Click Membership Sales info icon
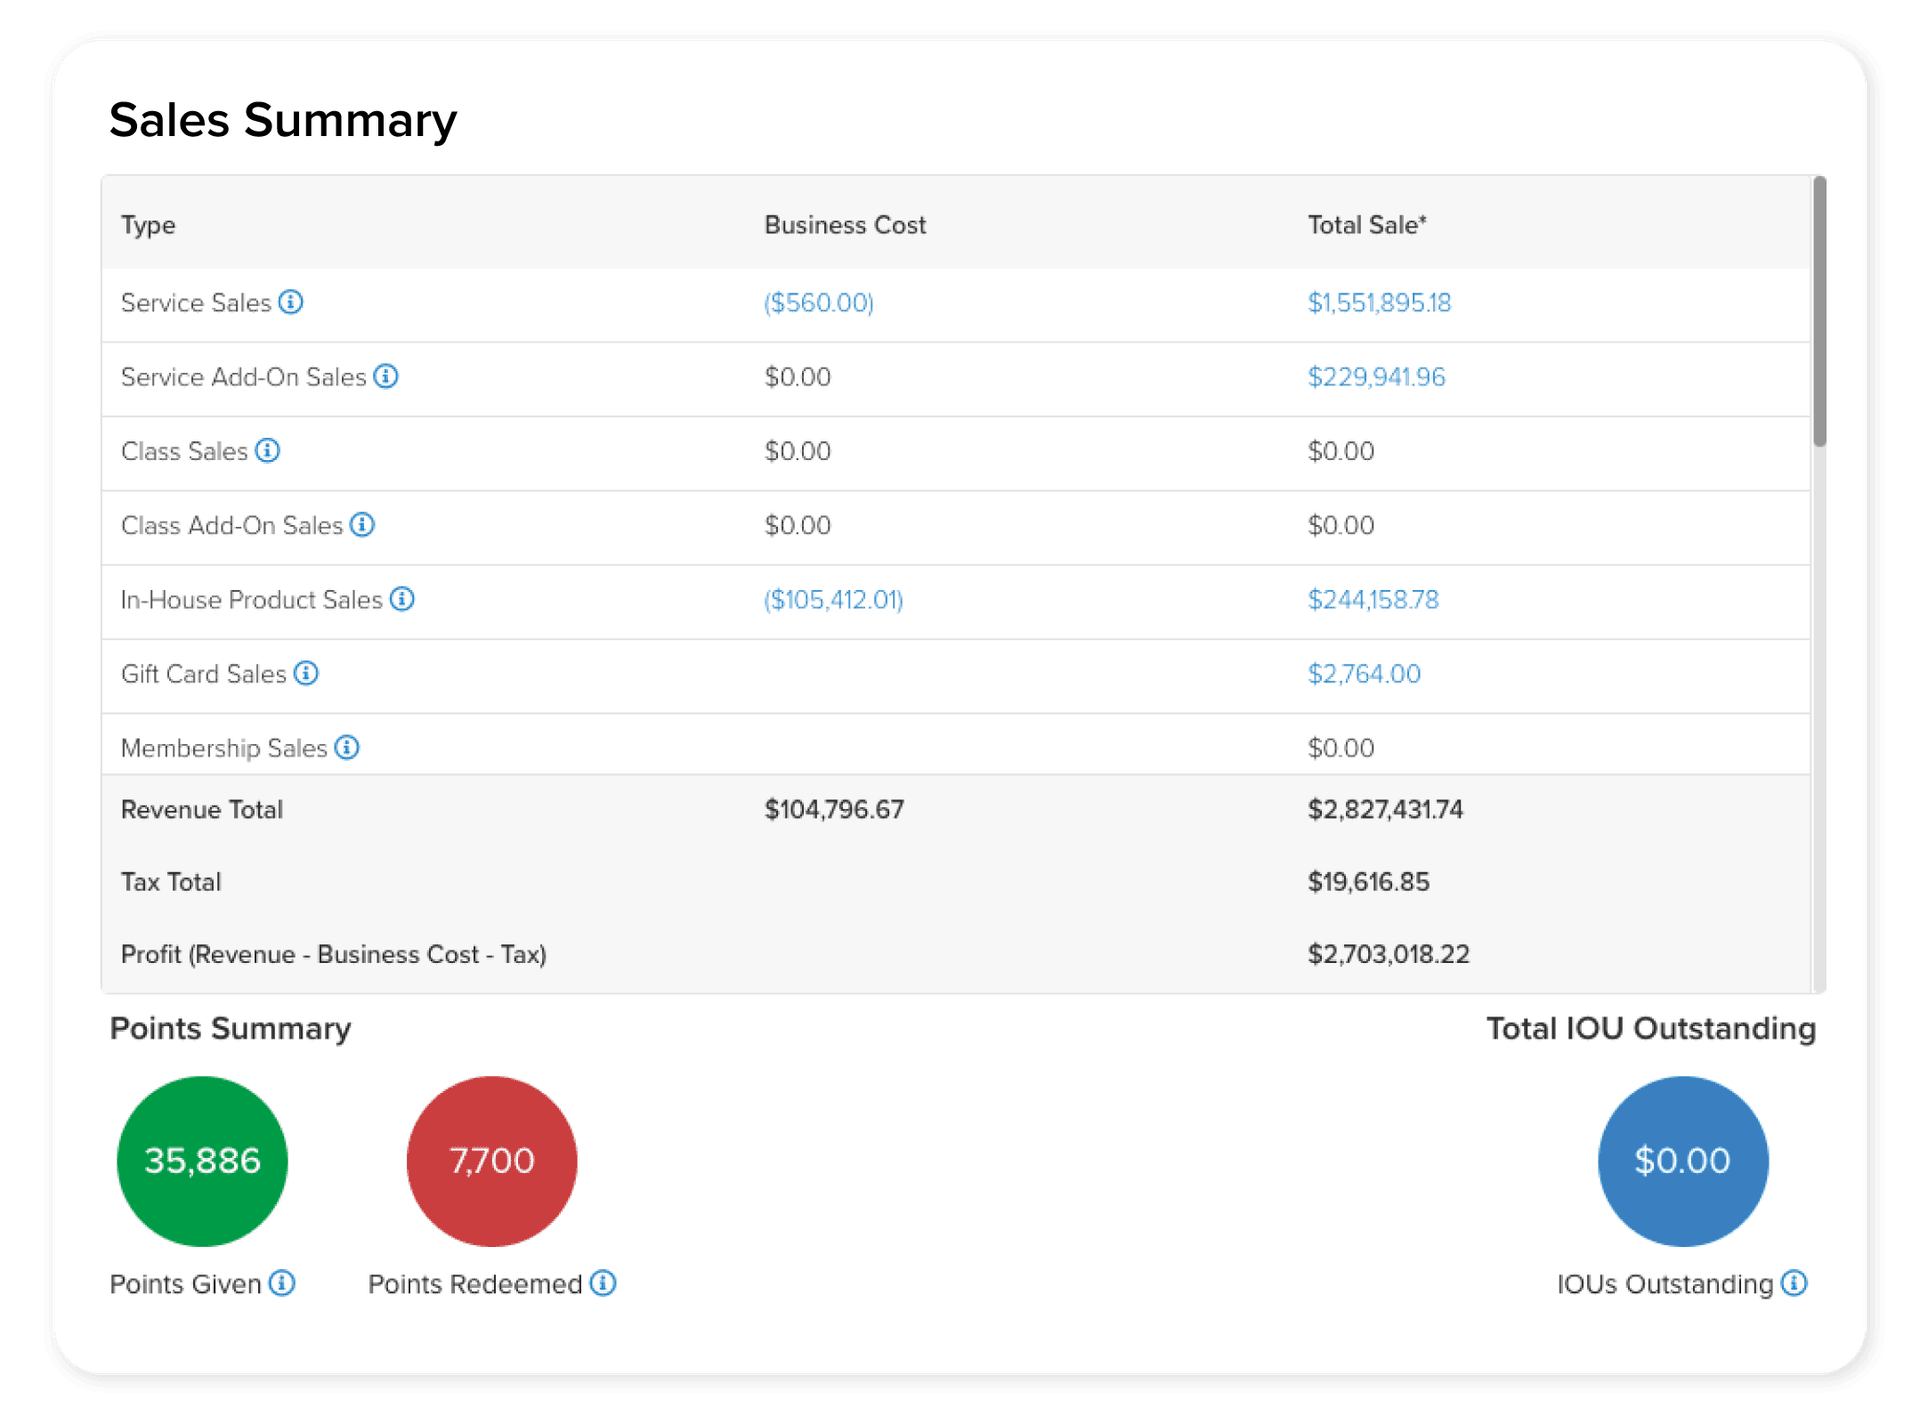1920x1407 pixels. (x=347, y=747)
